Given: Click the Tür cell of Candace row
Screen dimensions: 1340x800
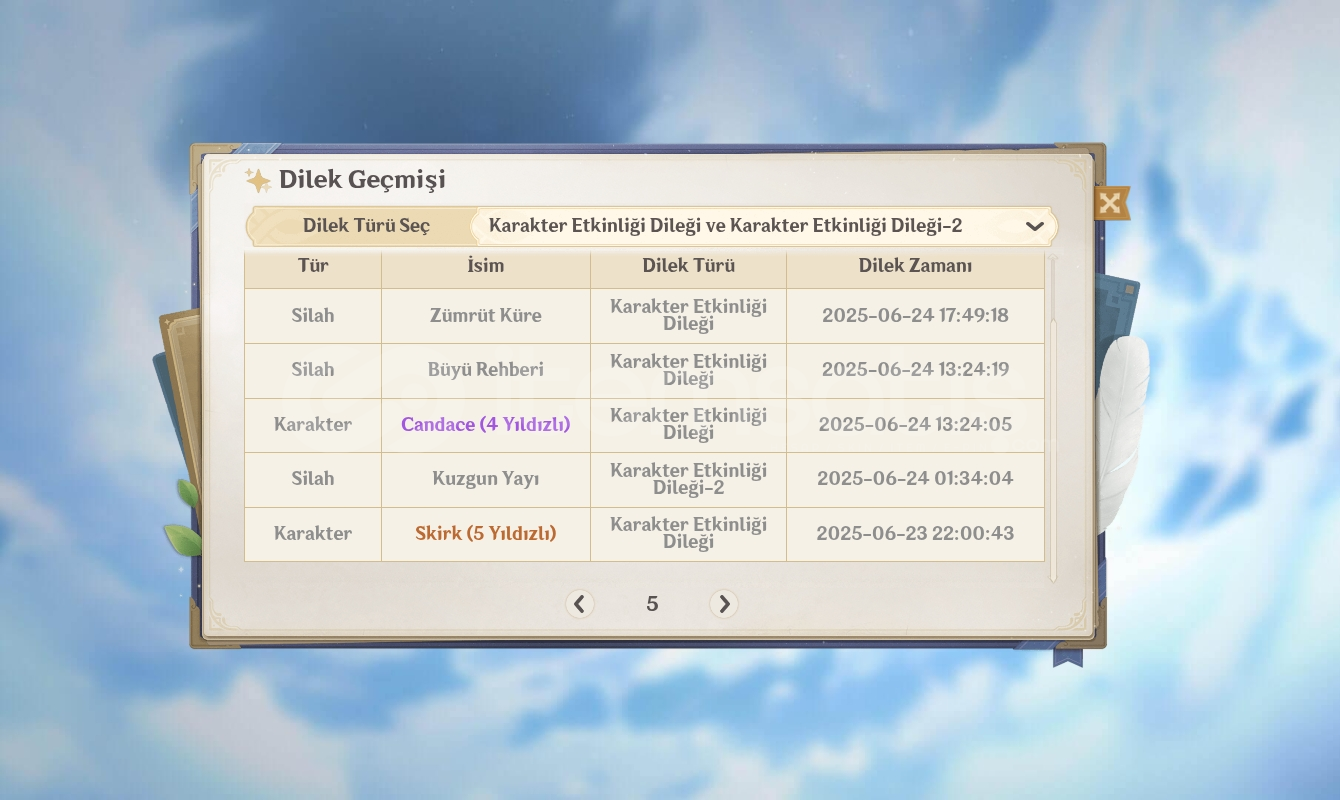Looking at the screenshot, I should click(313, 424).
